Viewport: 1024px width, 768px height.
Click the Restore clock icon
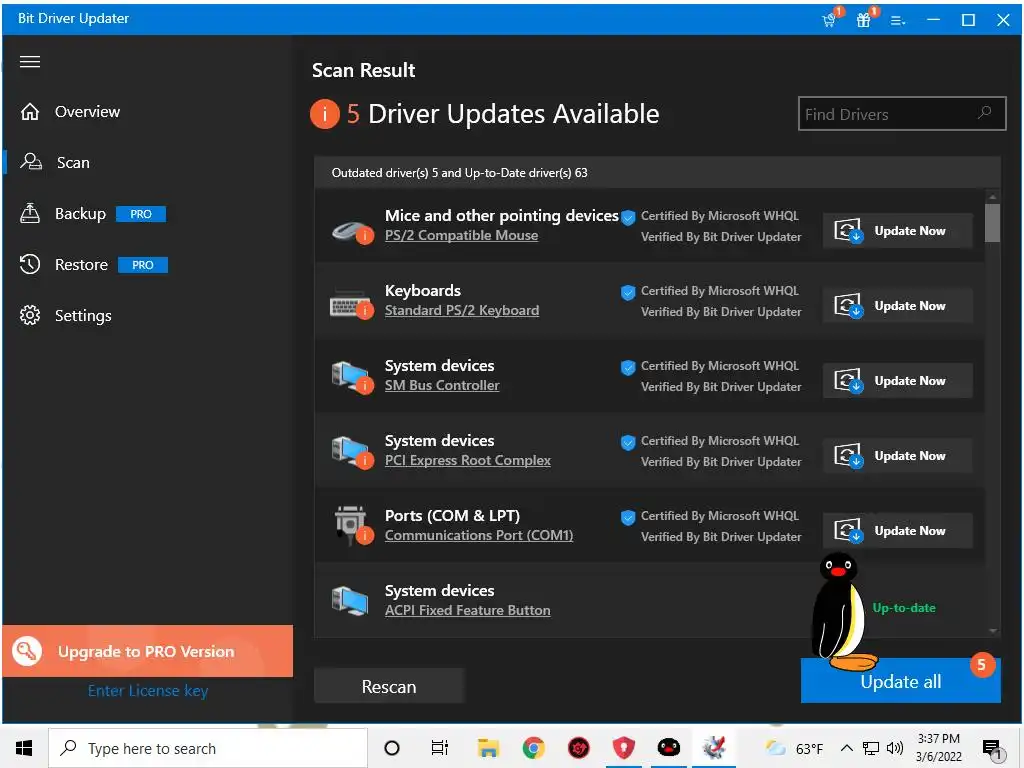(30, 264)
